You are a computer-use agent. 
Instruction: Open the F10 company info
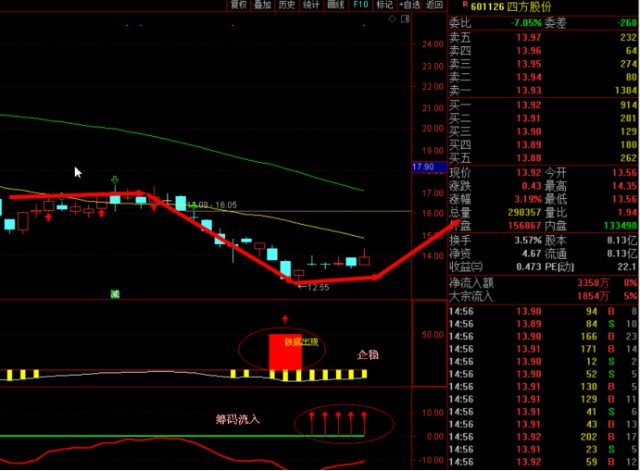[361, 5]
